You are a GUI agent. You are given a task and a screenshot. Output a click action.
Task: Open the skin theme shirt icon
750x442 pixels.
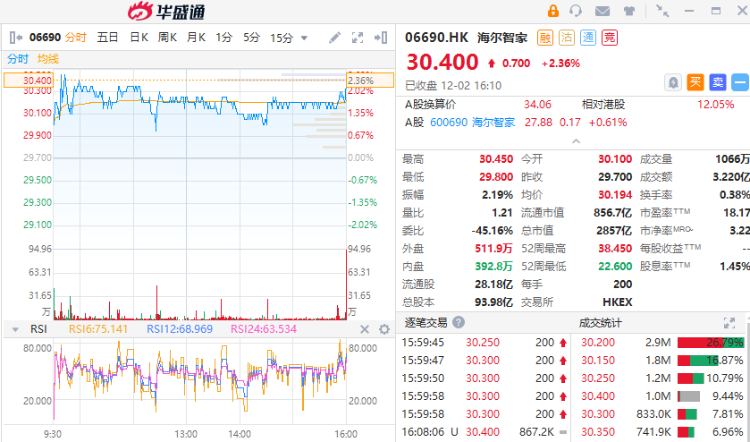click(629, 11)
